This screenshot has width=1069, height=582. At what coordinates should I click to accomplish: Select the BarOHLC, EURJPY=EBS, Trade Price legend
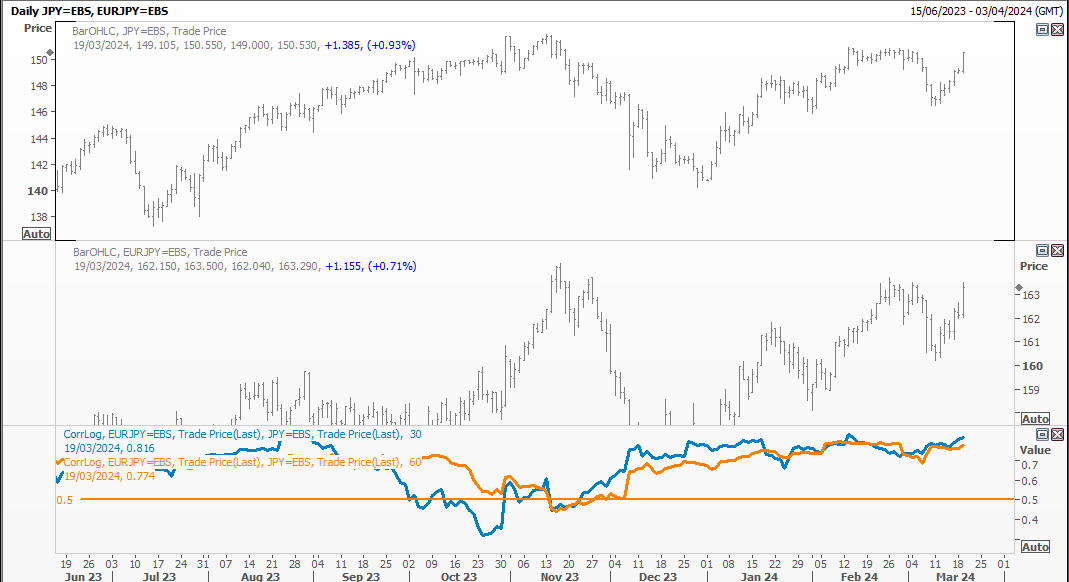(160, 251)
